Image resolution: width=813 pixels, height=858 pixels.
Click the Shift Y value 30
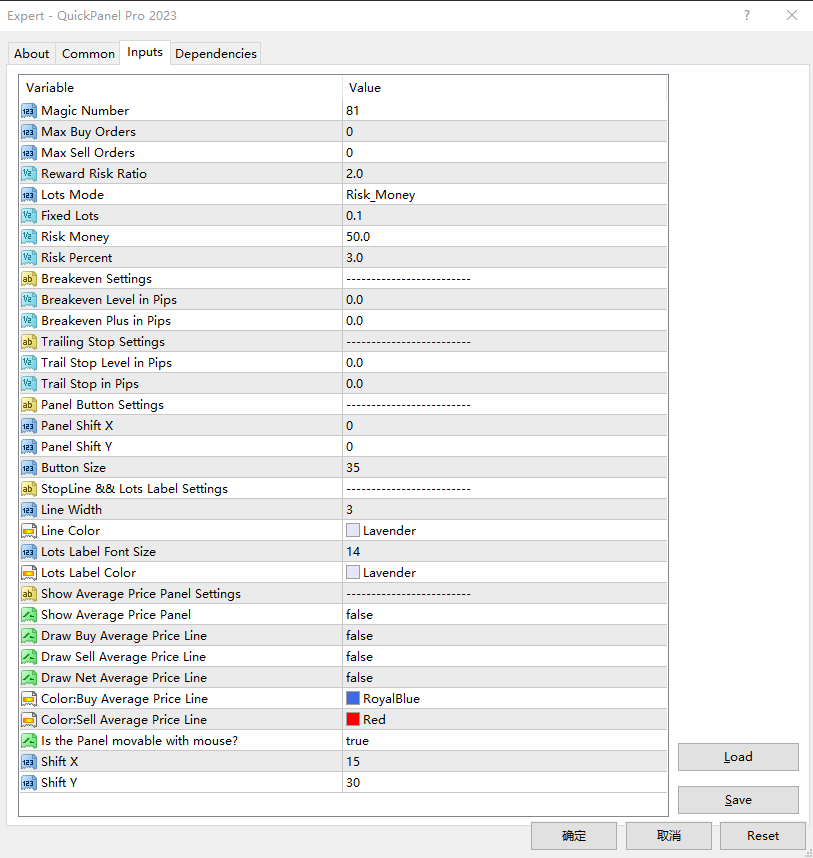coord(504,782)
